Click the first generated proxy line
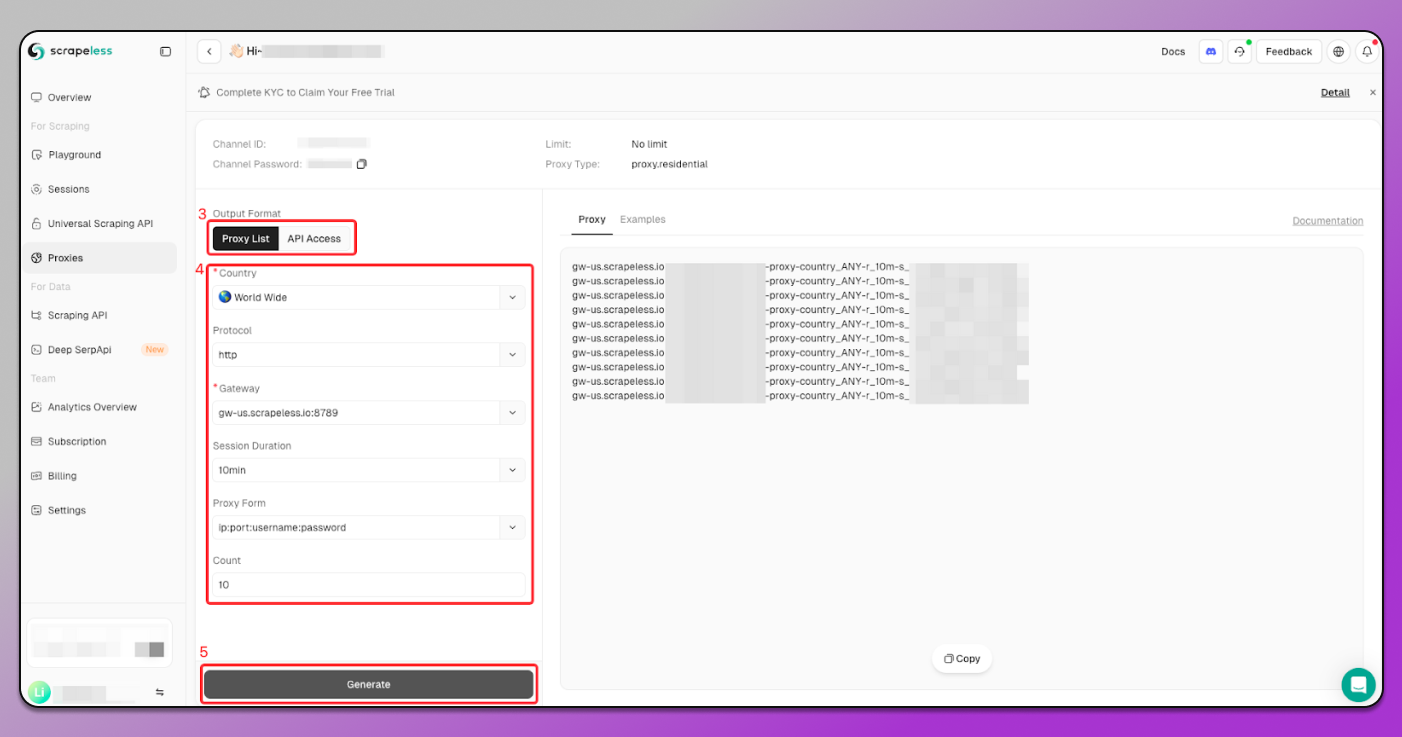1402x737 pixels. coord(800,267)
